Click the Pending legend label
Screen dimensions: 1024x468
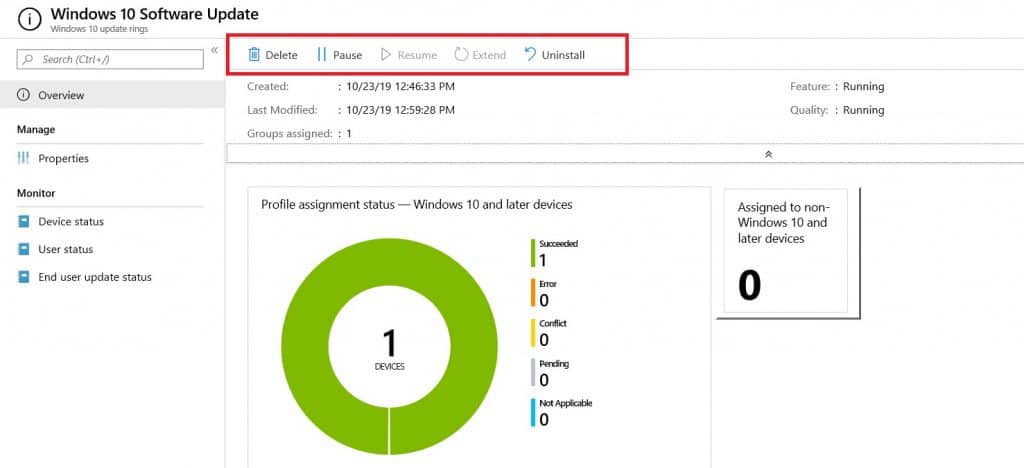554,364
